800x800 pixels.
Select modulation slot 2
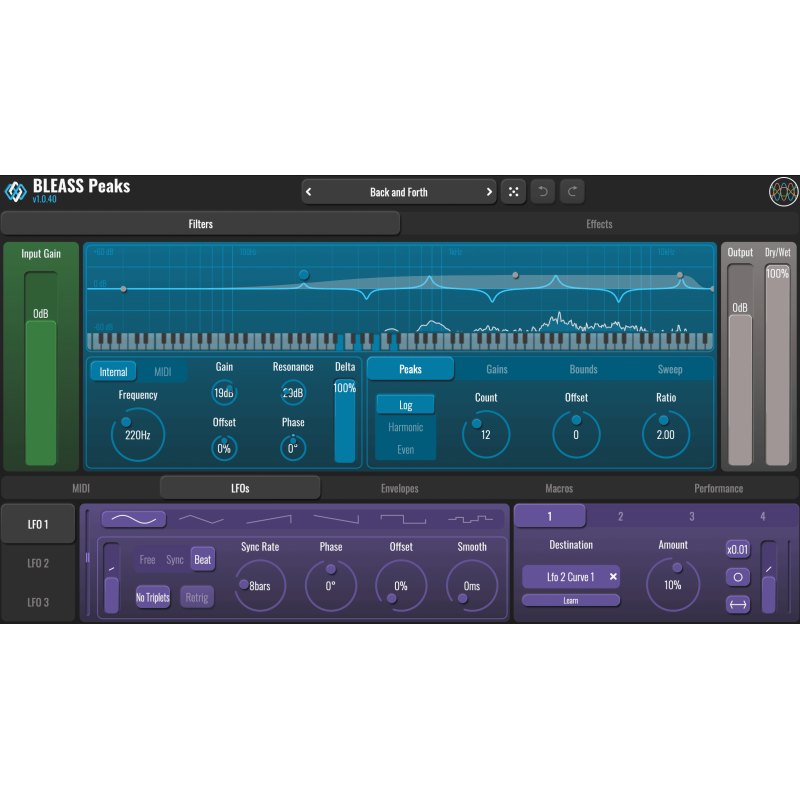pyautogui.click(x=620, y=516)
